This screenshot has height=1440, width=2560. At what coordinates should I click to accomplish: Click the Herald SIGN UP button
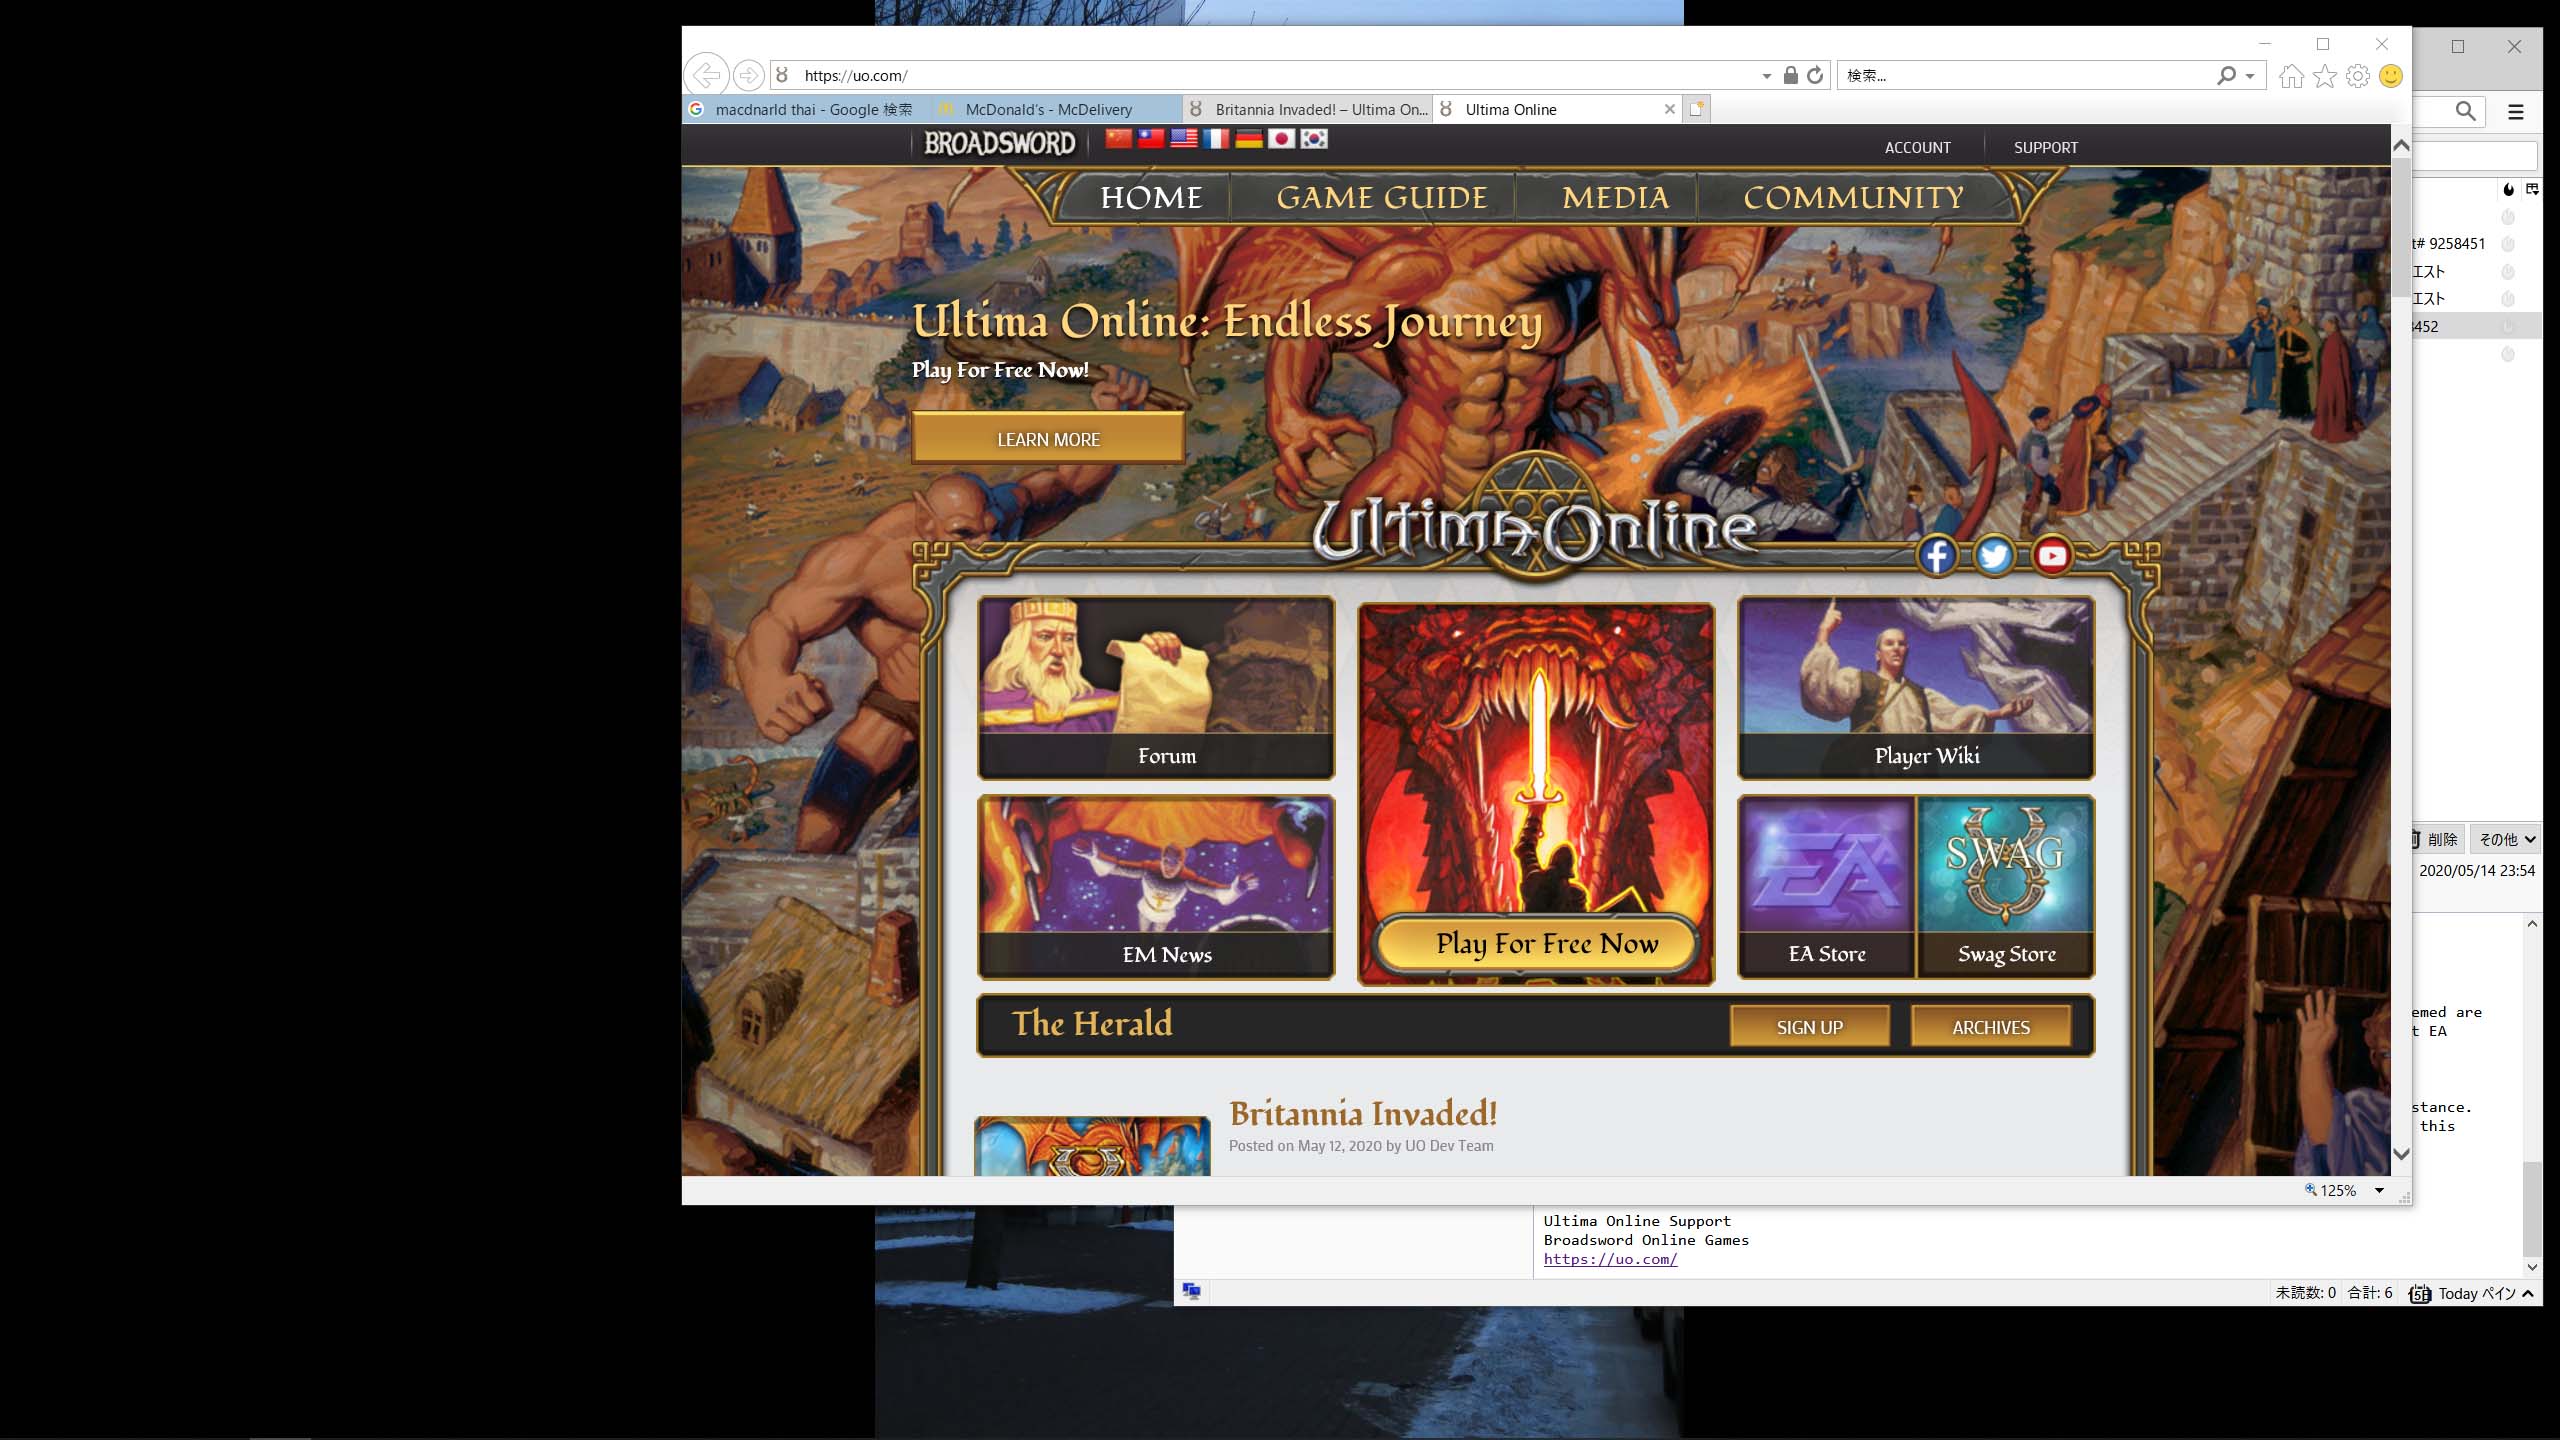coord(1809,1027)
